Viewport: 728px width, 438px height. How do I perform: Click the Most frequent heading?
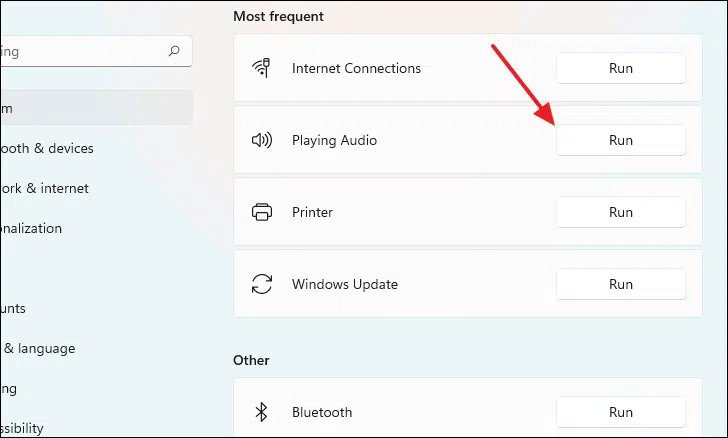pos(278,16)
